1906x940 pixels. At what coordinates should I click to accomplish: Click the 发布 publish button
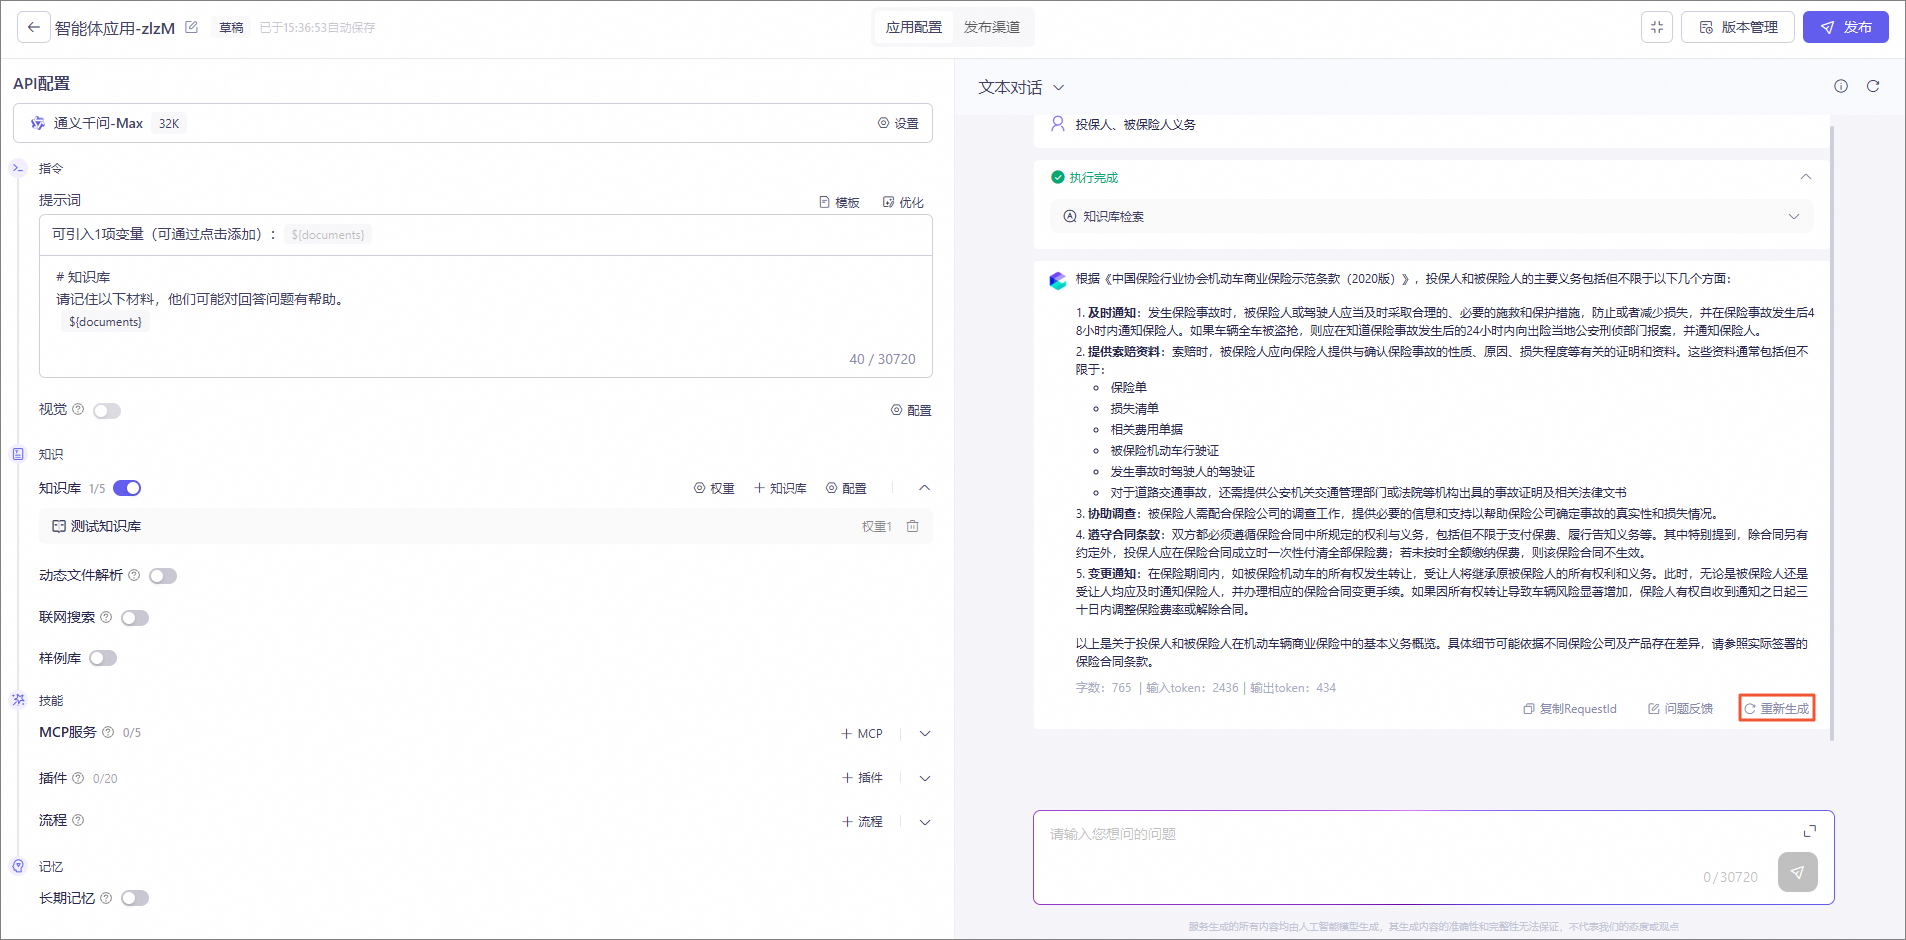point(1845,27)
